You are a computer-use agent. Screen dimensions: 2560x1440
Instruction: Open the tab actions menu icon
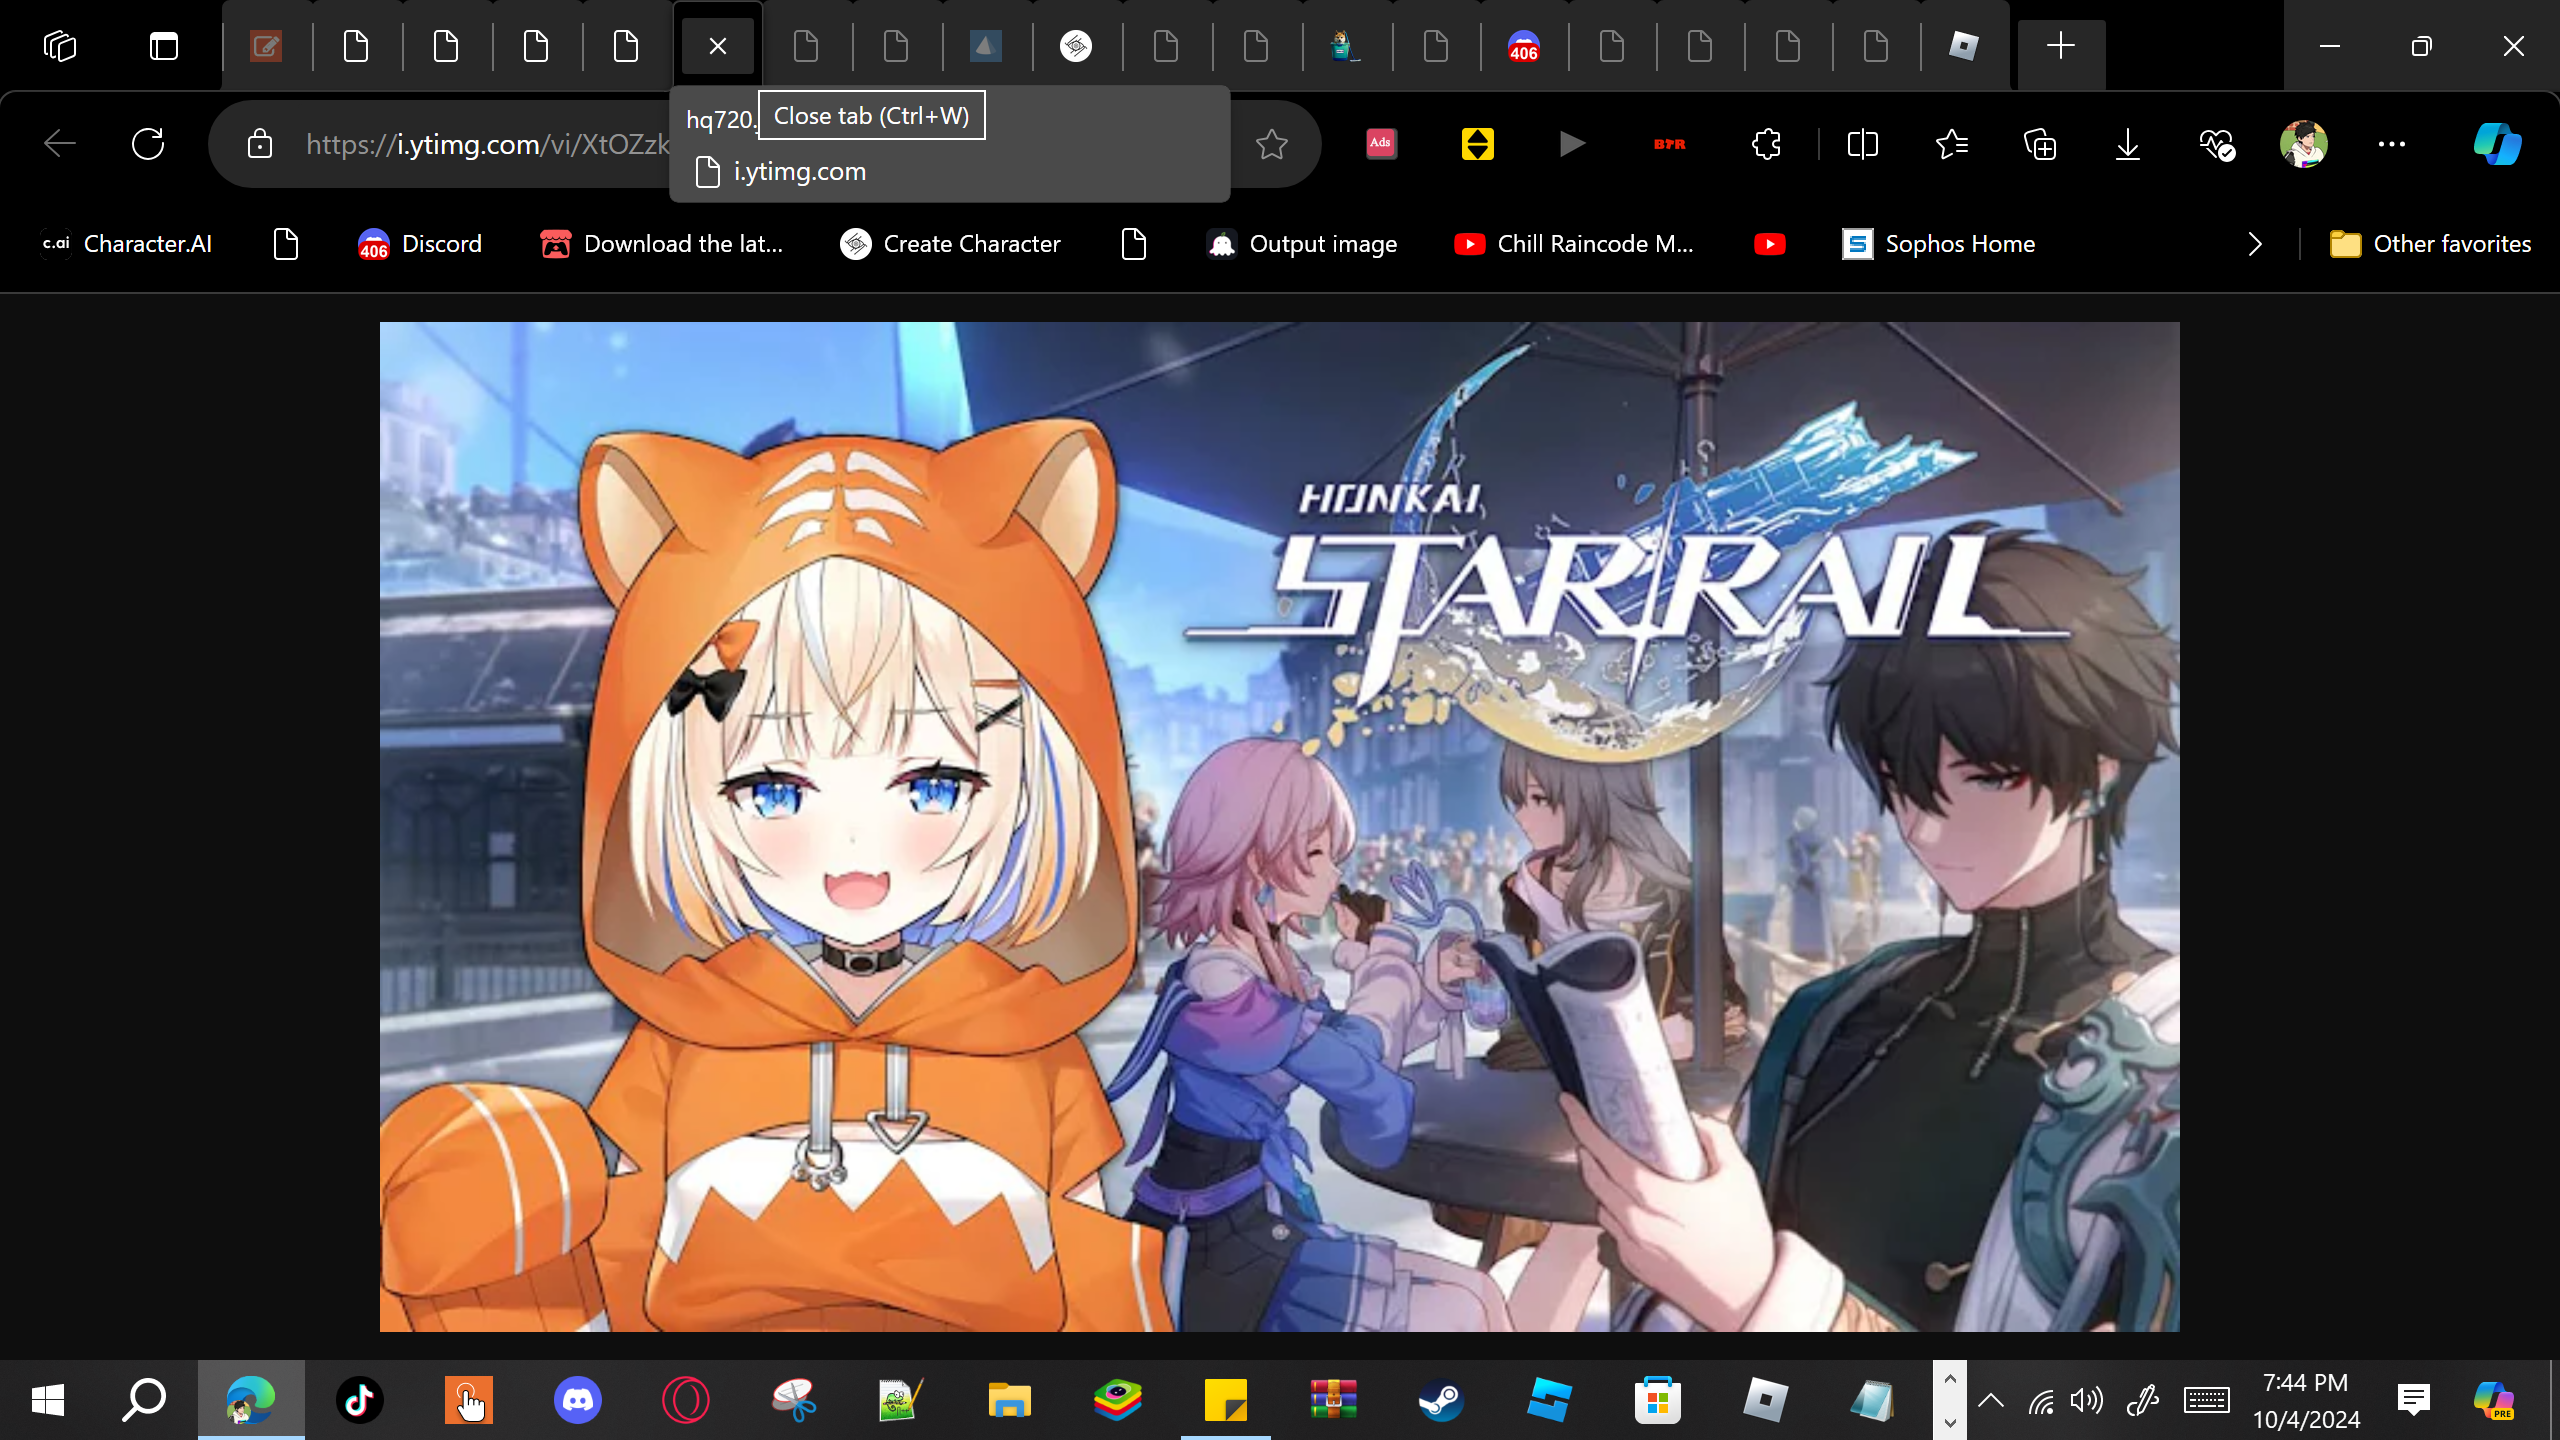[x=164, y=46]
